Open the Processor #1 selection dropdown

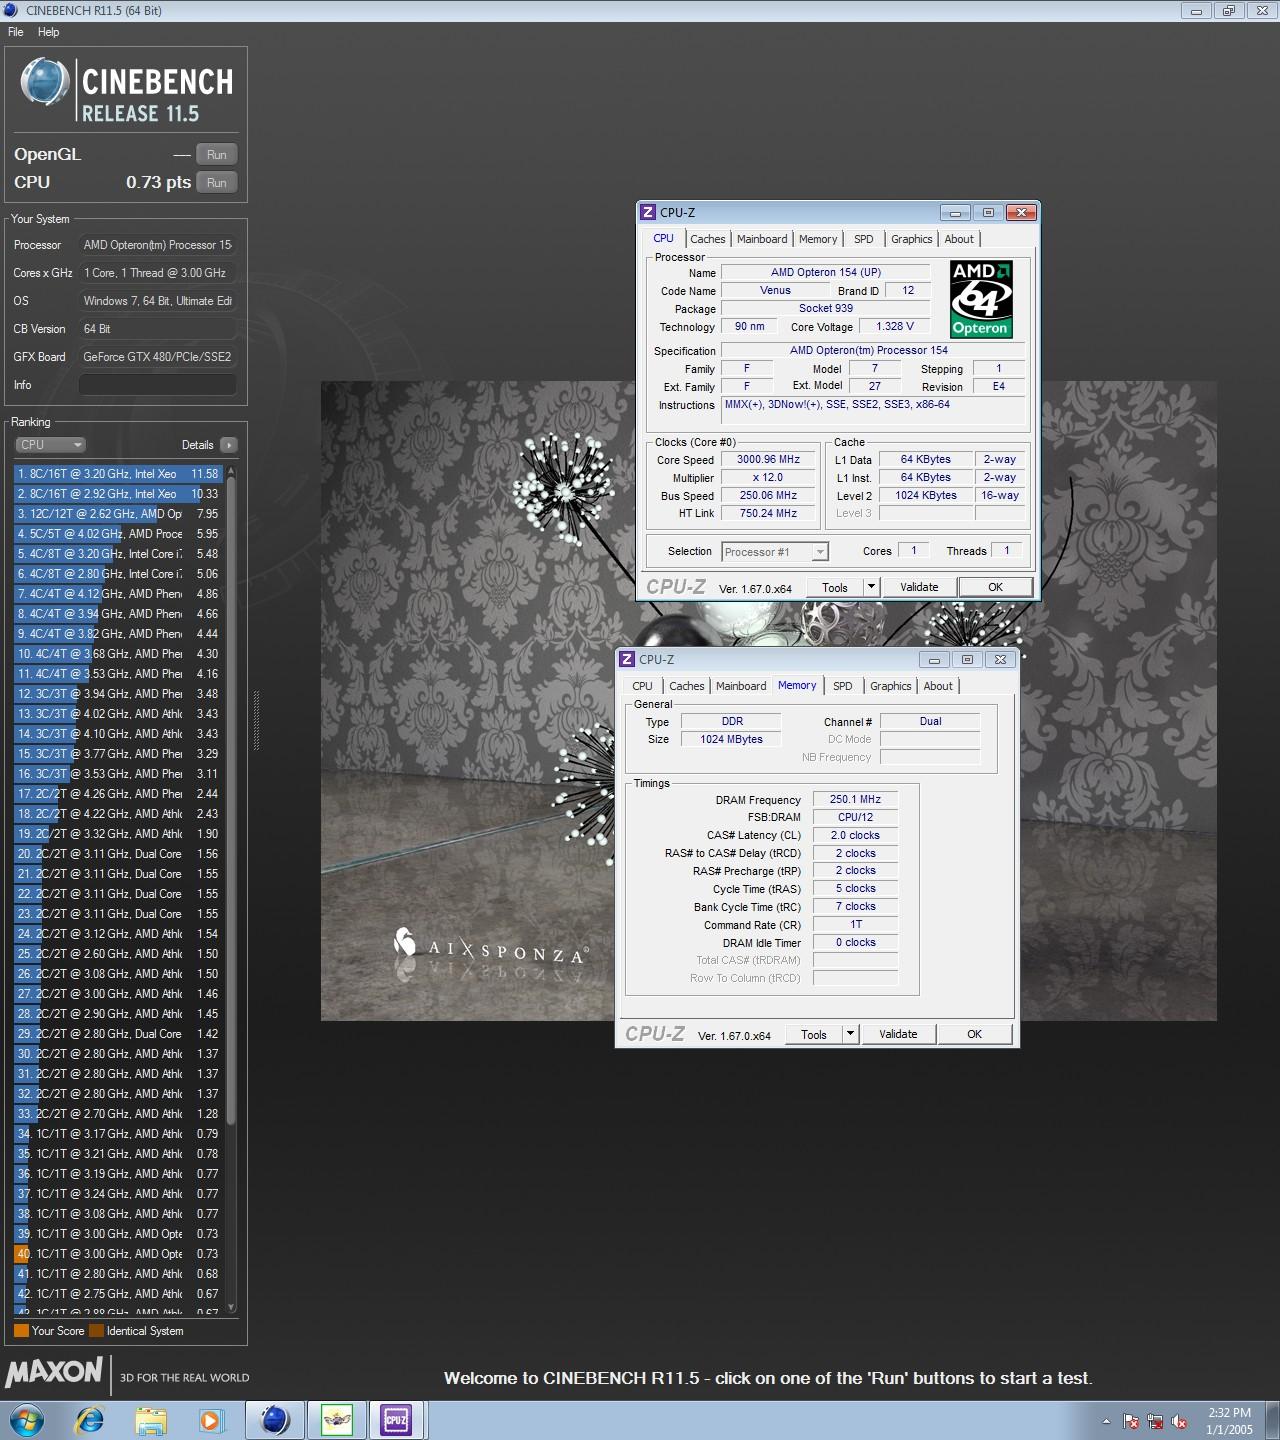(x=775, y=552)
